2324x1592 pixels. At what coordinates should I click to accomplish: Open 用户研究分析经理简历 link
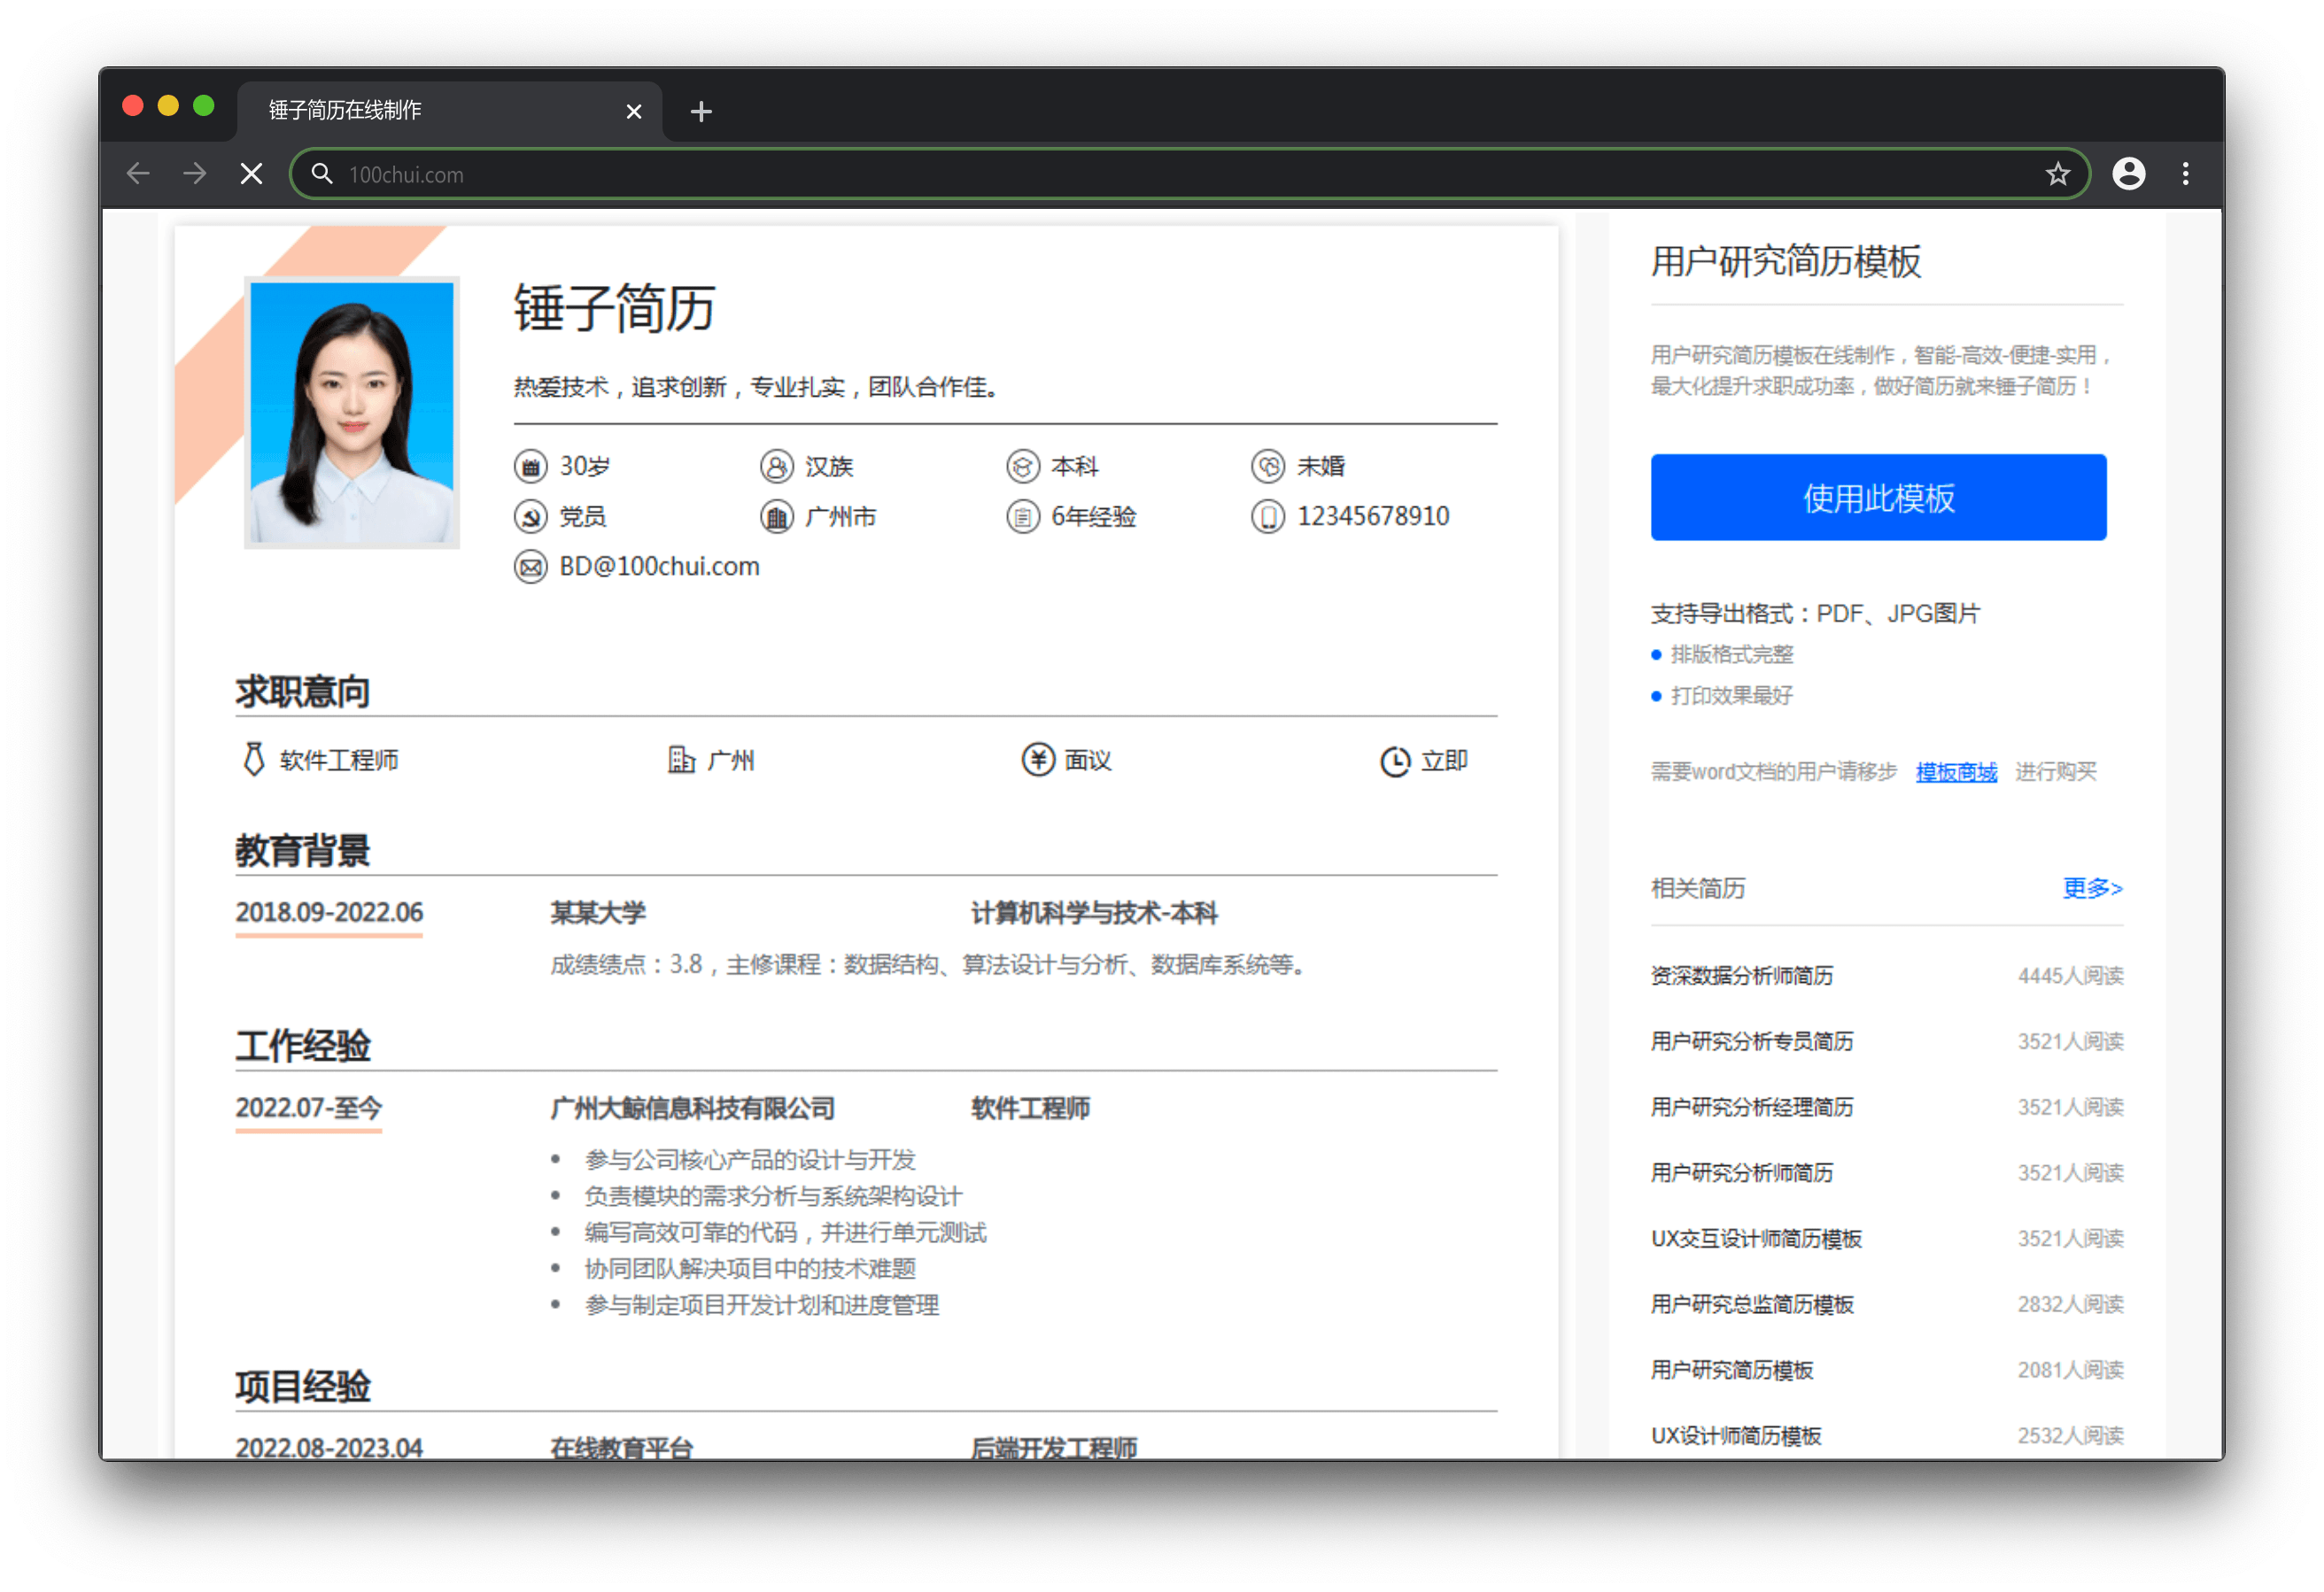pos(1751,1107)
